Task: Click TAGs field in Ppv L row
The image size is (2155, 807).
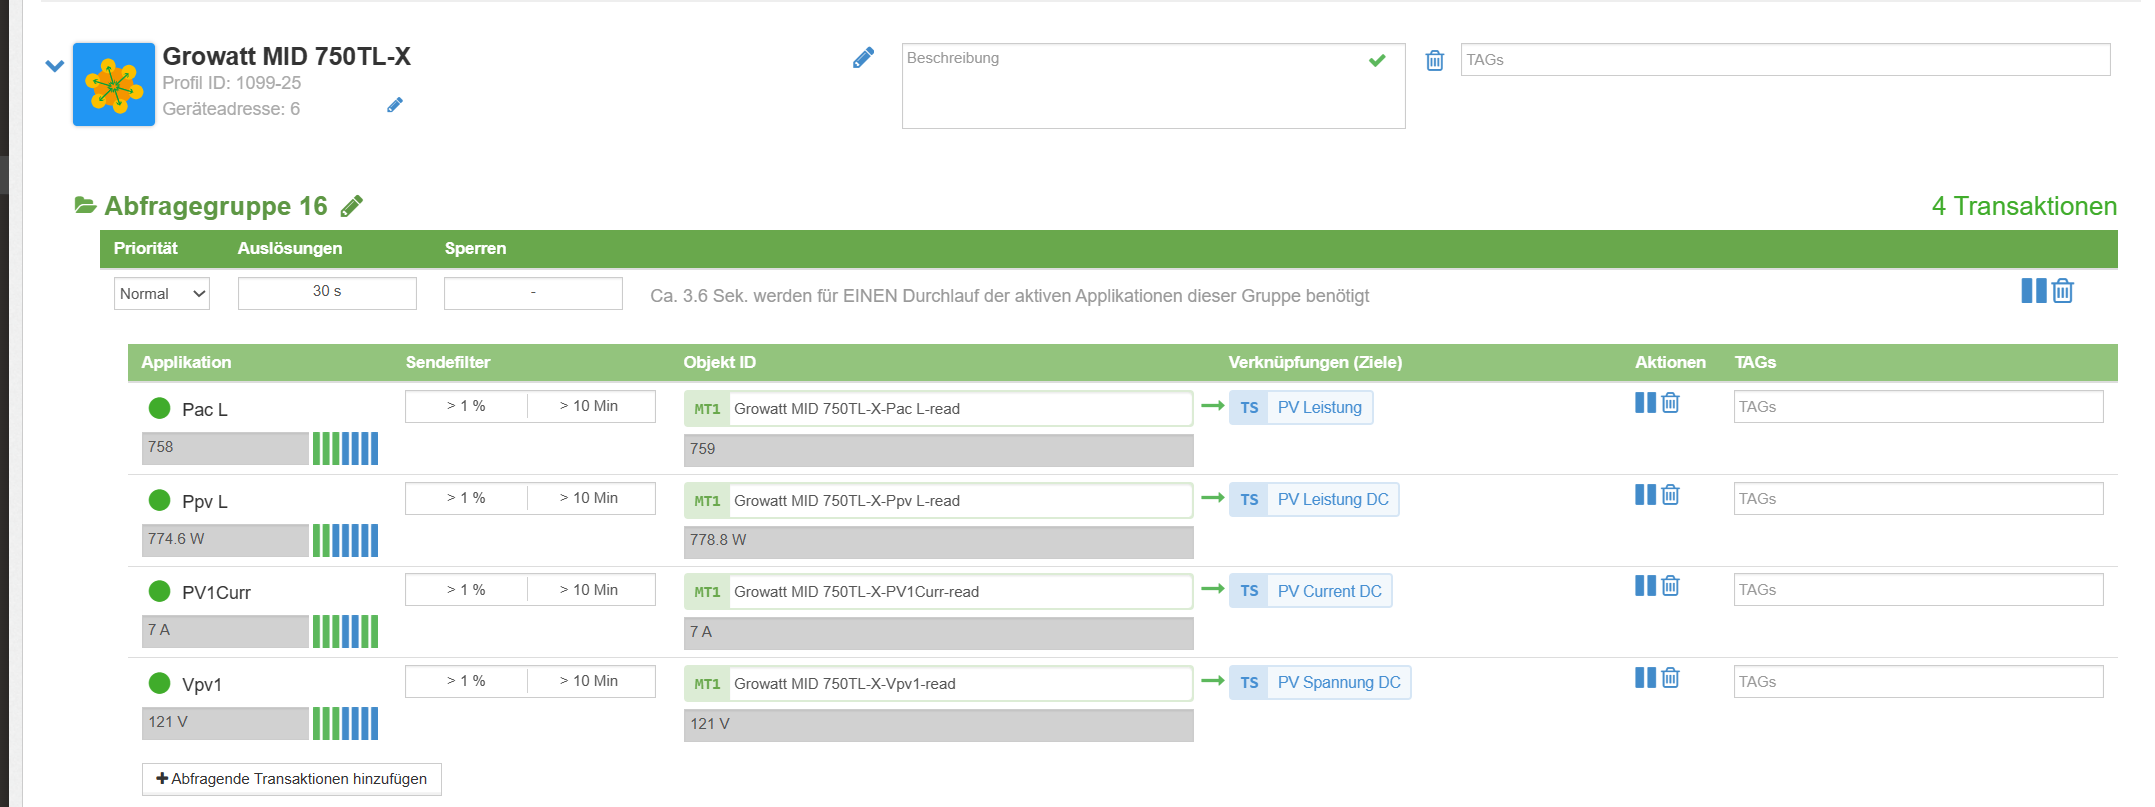Action: [1918, 498]
